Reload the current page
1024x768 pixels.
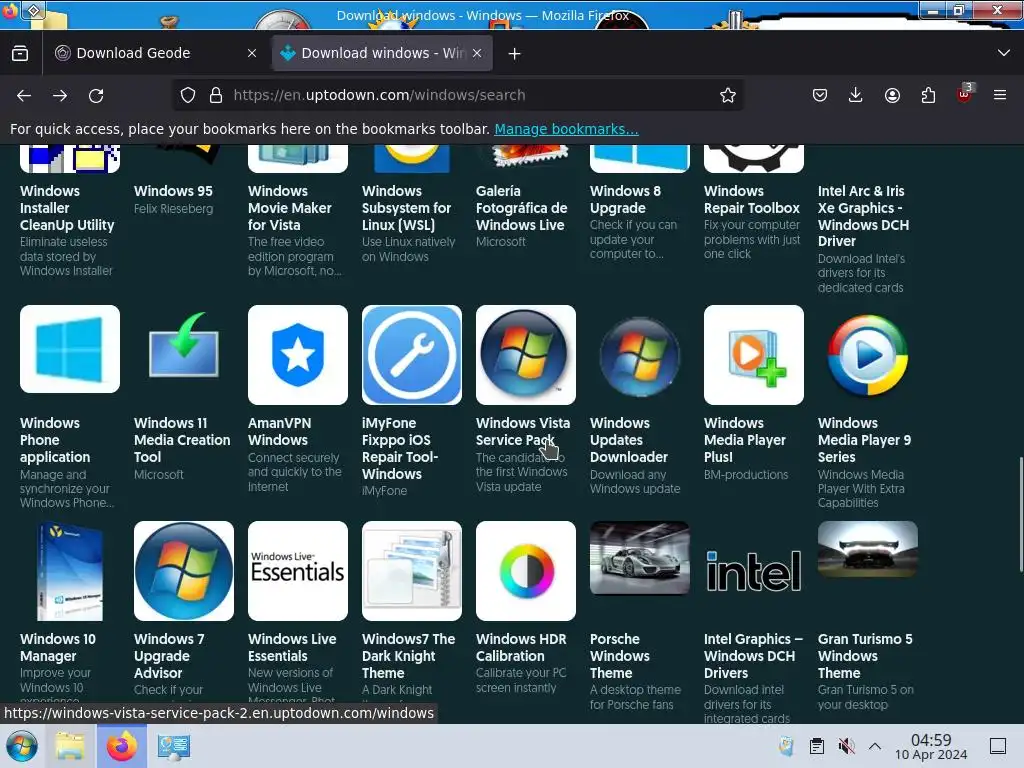click(96, 95)
